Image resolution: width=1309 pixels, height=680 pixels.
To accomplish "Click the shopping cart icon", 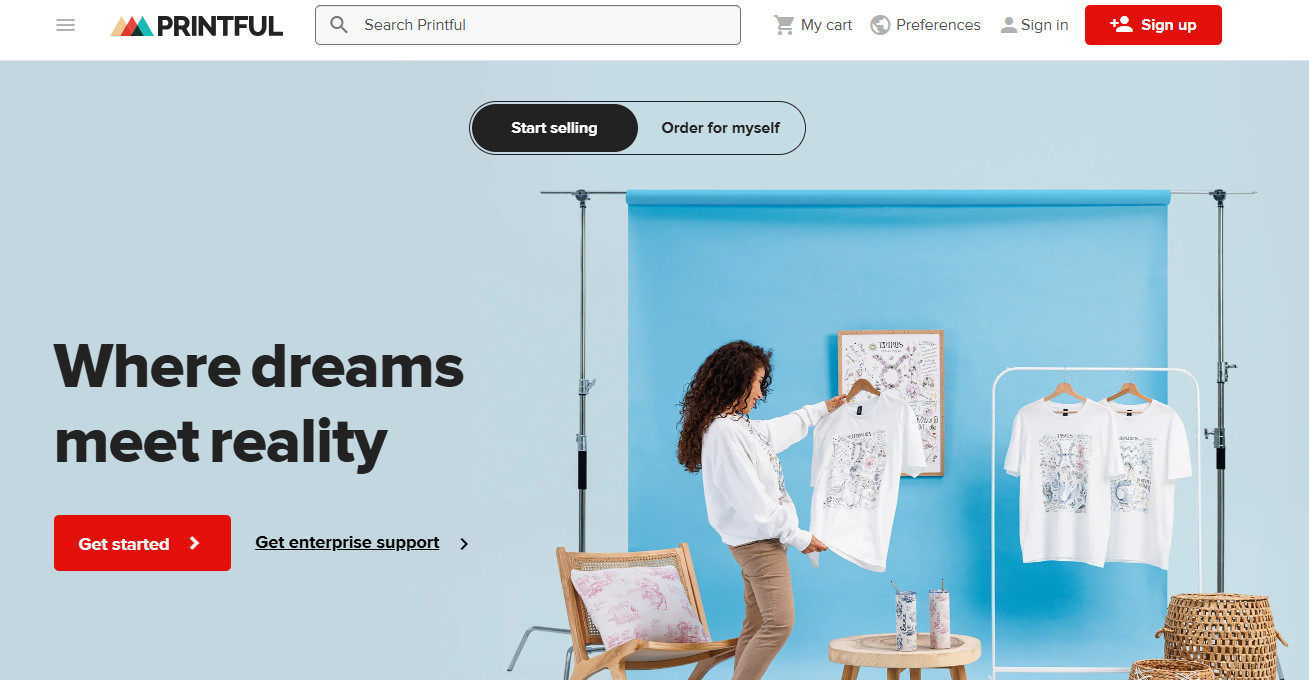I will pos(784,25).
